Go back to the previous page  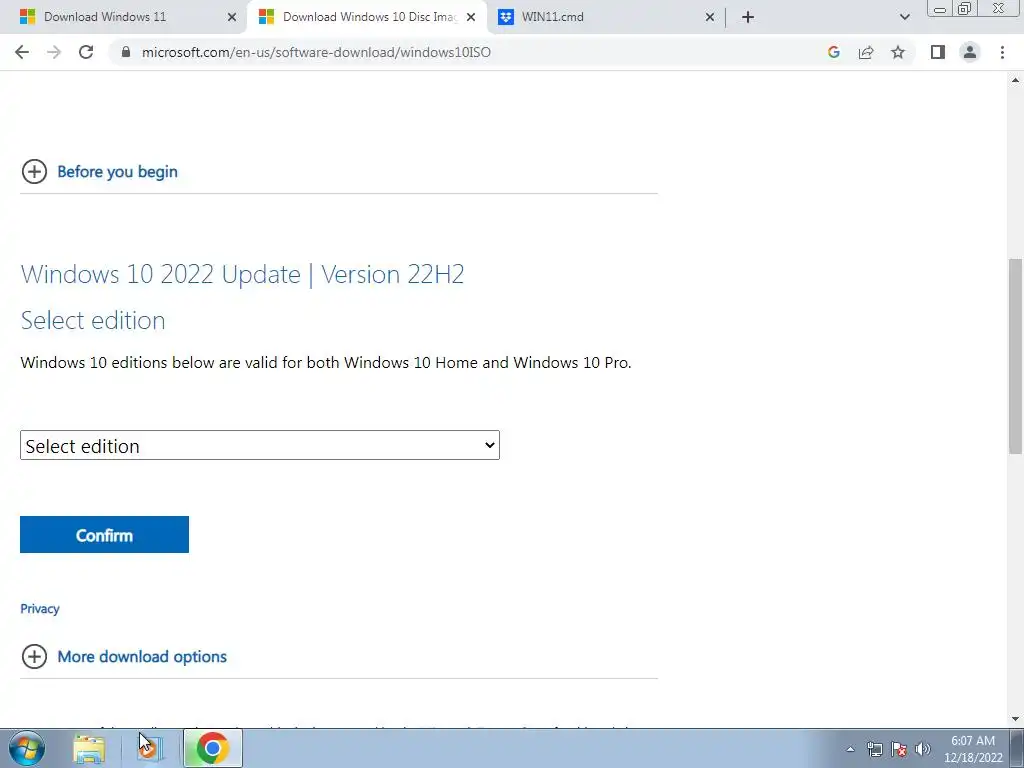coord(22,52)
